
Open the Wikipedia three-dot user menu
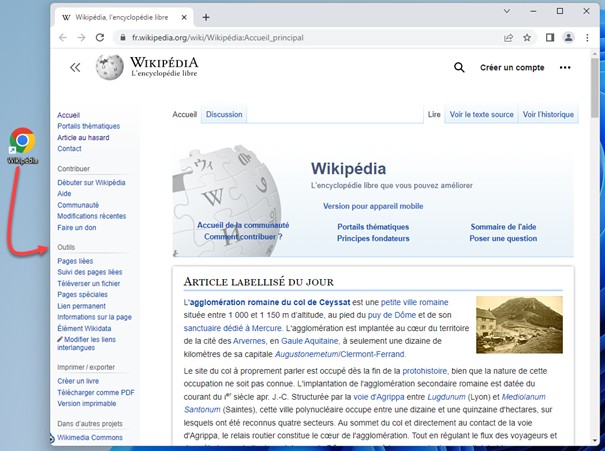pos(565,67)
